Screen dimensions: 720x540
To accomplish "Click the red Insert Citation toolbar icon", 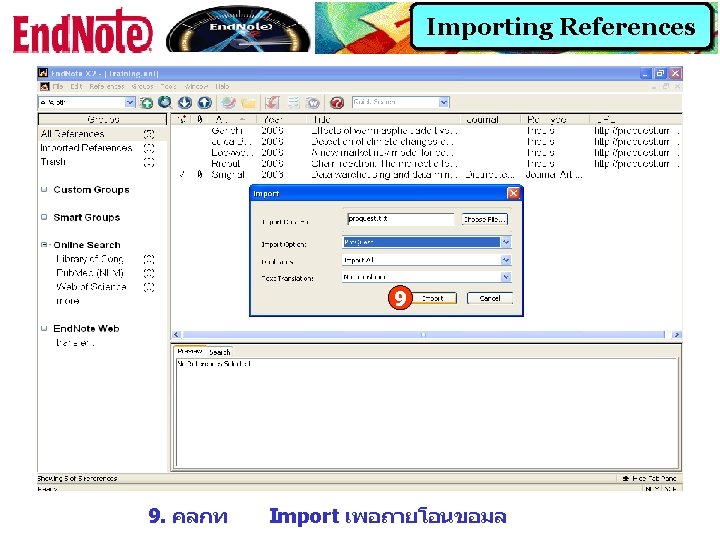I will (x=272, y=102).
